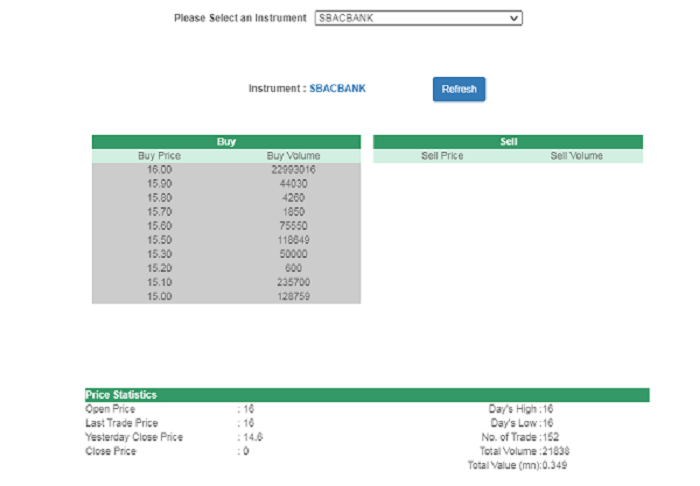Click the 235700 buy volume value
This screenshot has height=486, width=700.
click(x=293, y=283)
